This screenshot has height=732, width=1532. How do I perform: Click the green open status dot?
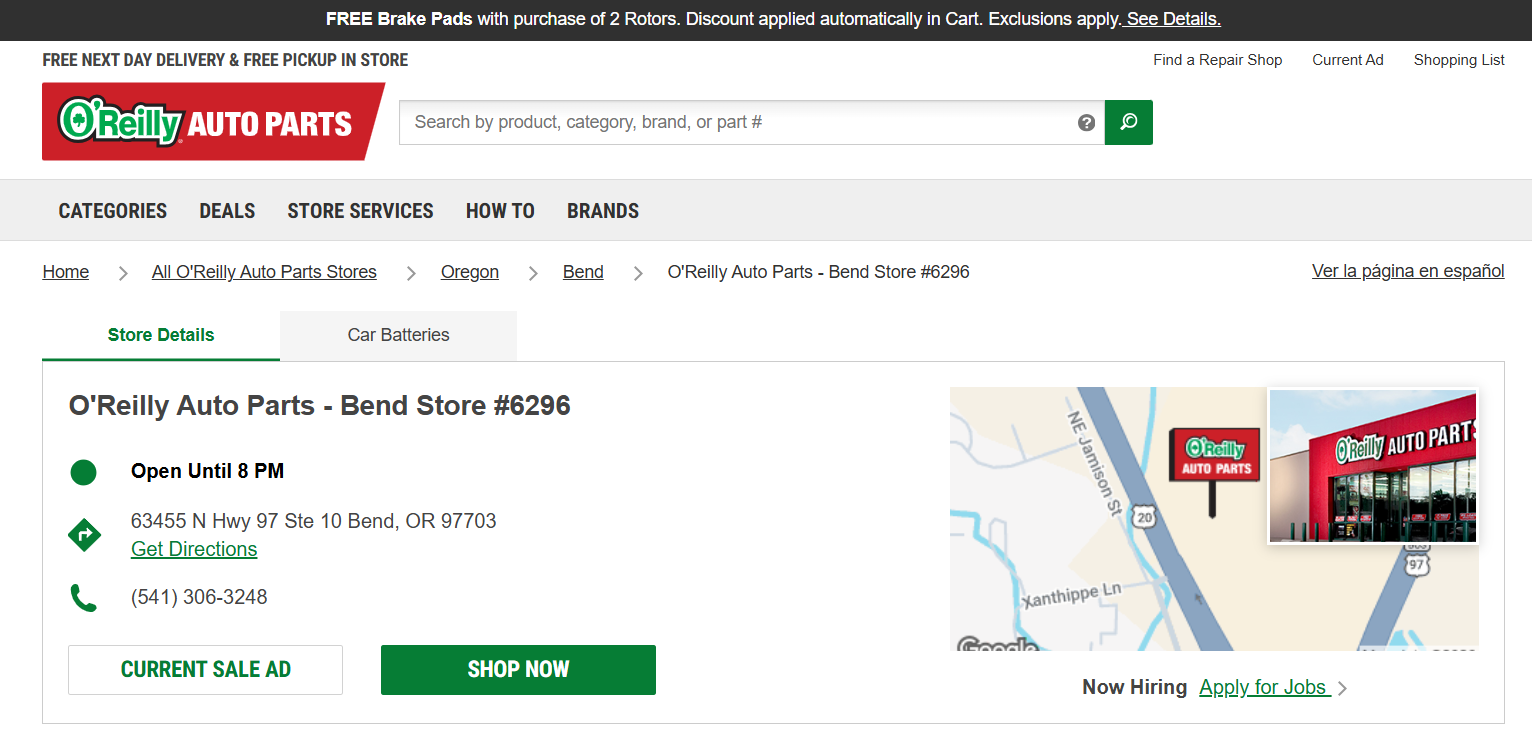pos(84,472)
